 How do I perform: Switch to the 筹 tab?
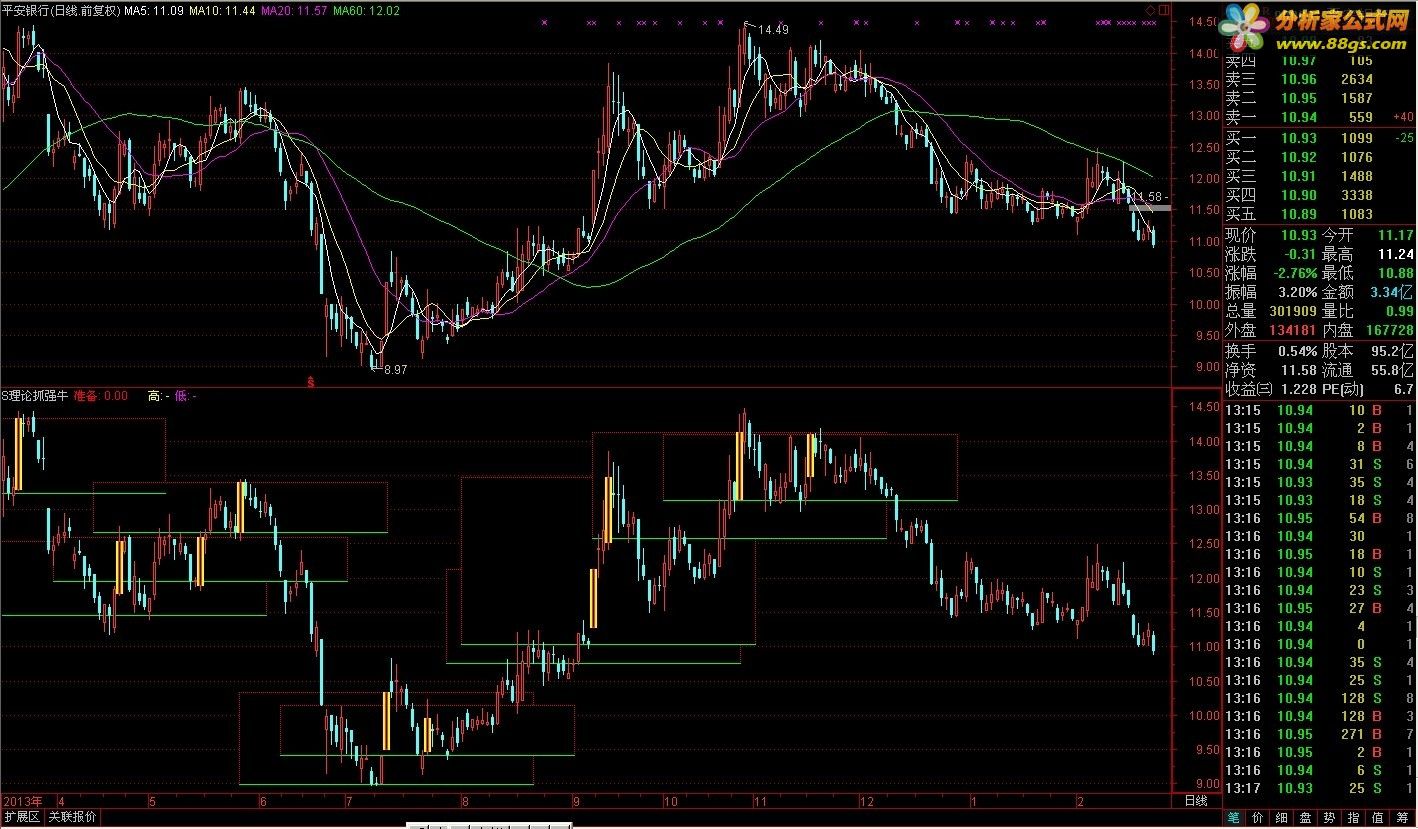click(x=1404, y=817)
